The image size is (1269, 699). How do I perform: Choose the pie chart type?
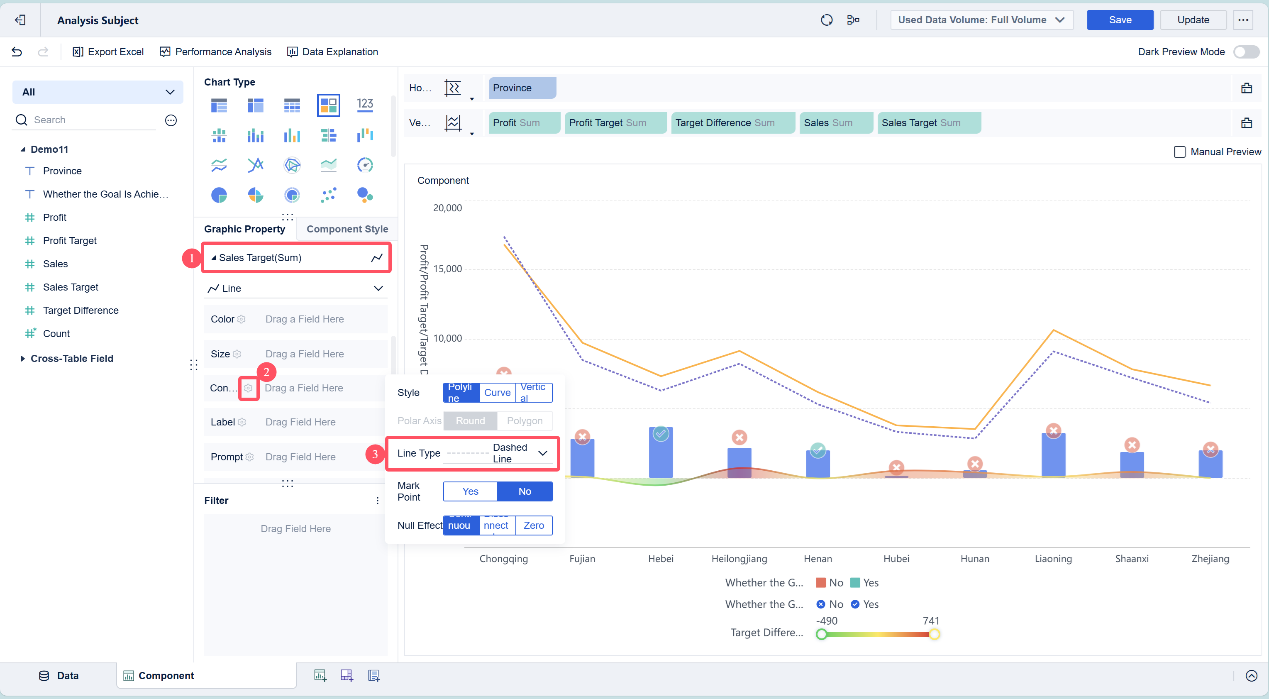pos(219,194)
